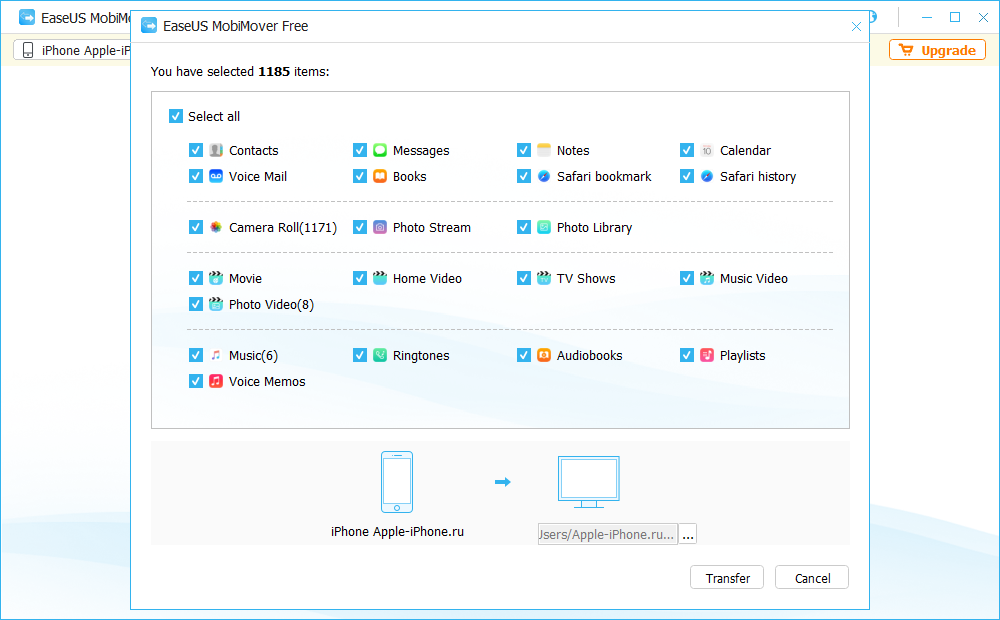Click the "iPhone Apple-iPhone.ru" device label

(397, 531)
